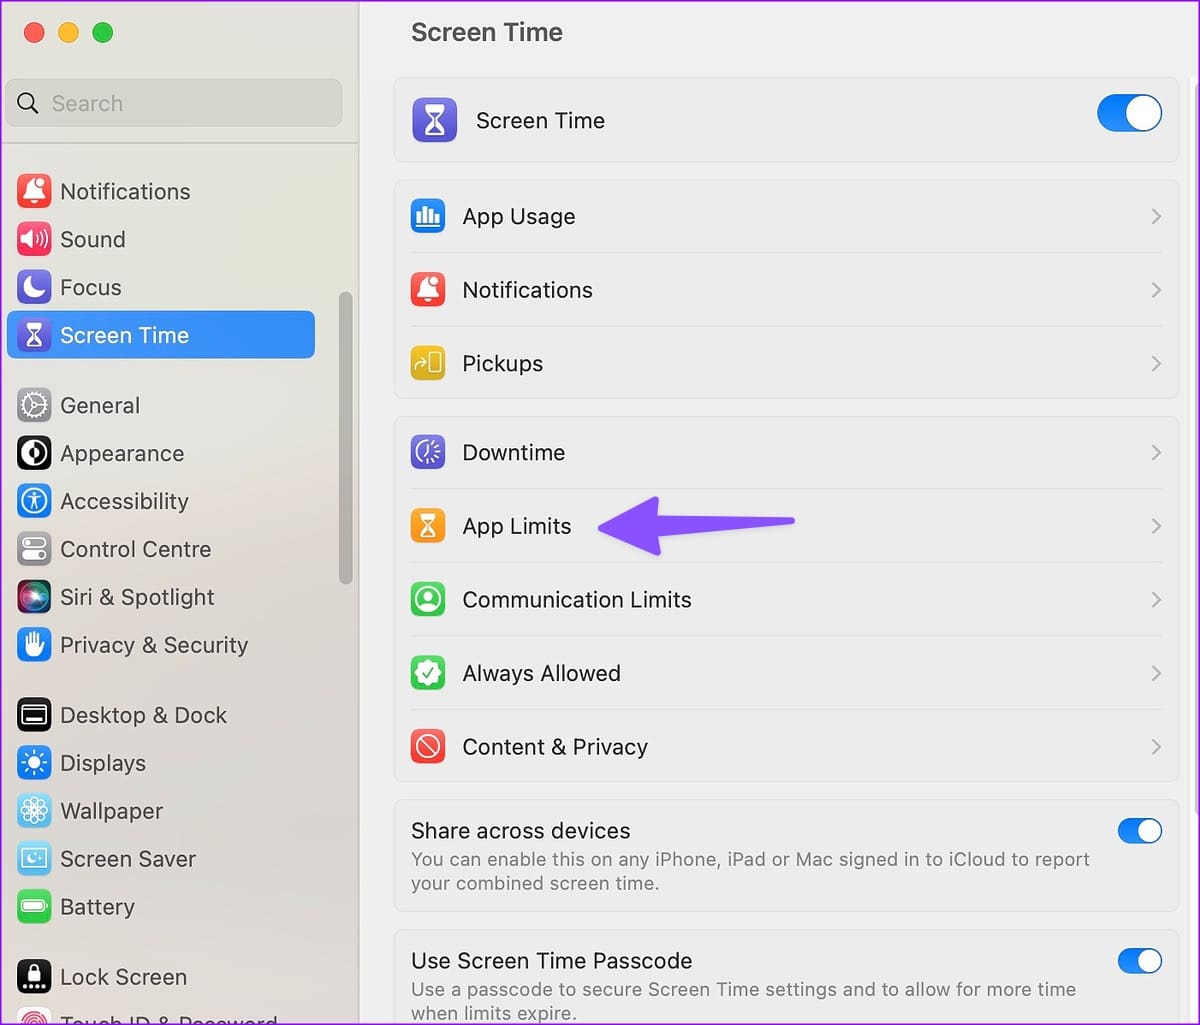Click the Privacy & Security hand icon
The height and width of the screenshot is (1025, 1200).
click(34, 645)
